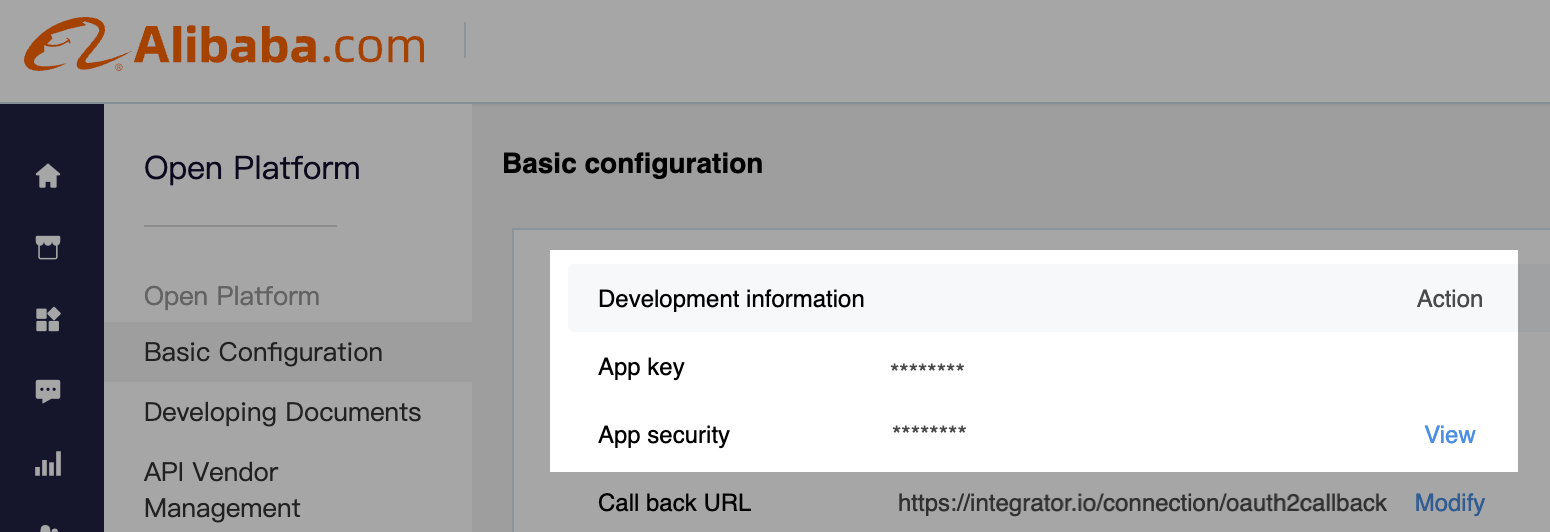Select the apps widgets icon in sidebar

coord(48,319)
